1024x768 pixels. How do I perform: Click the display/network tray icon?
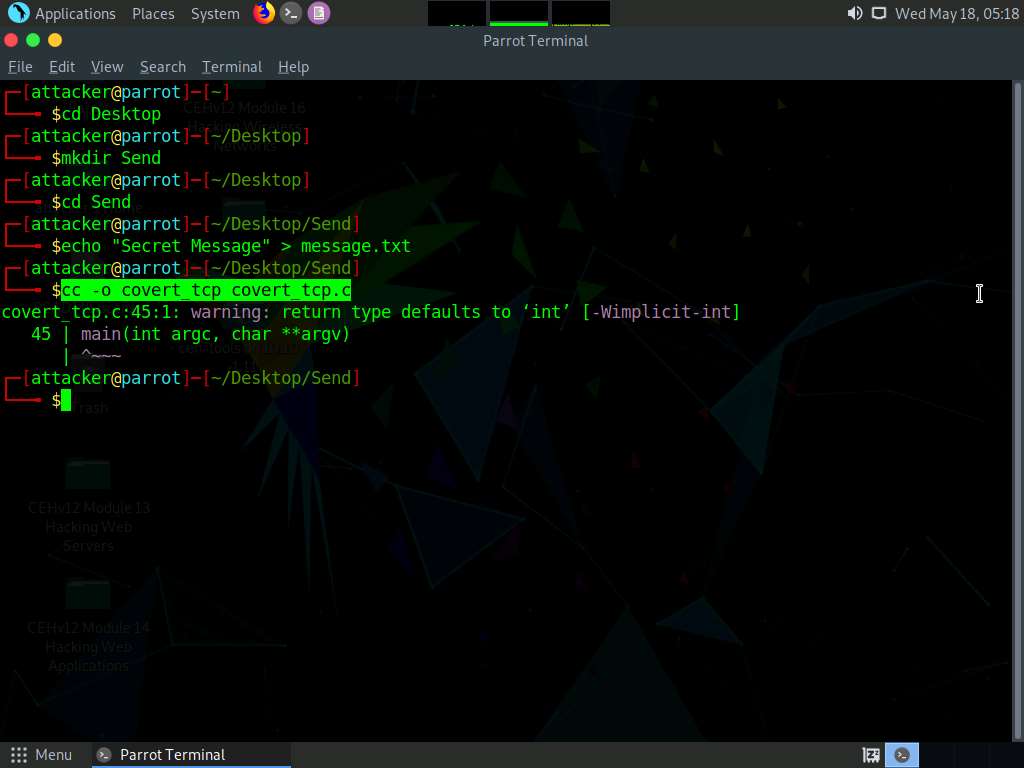pos(878,13)
